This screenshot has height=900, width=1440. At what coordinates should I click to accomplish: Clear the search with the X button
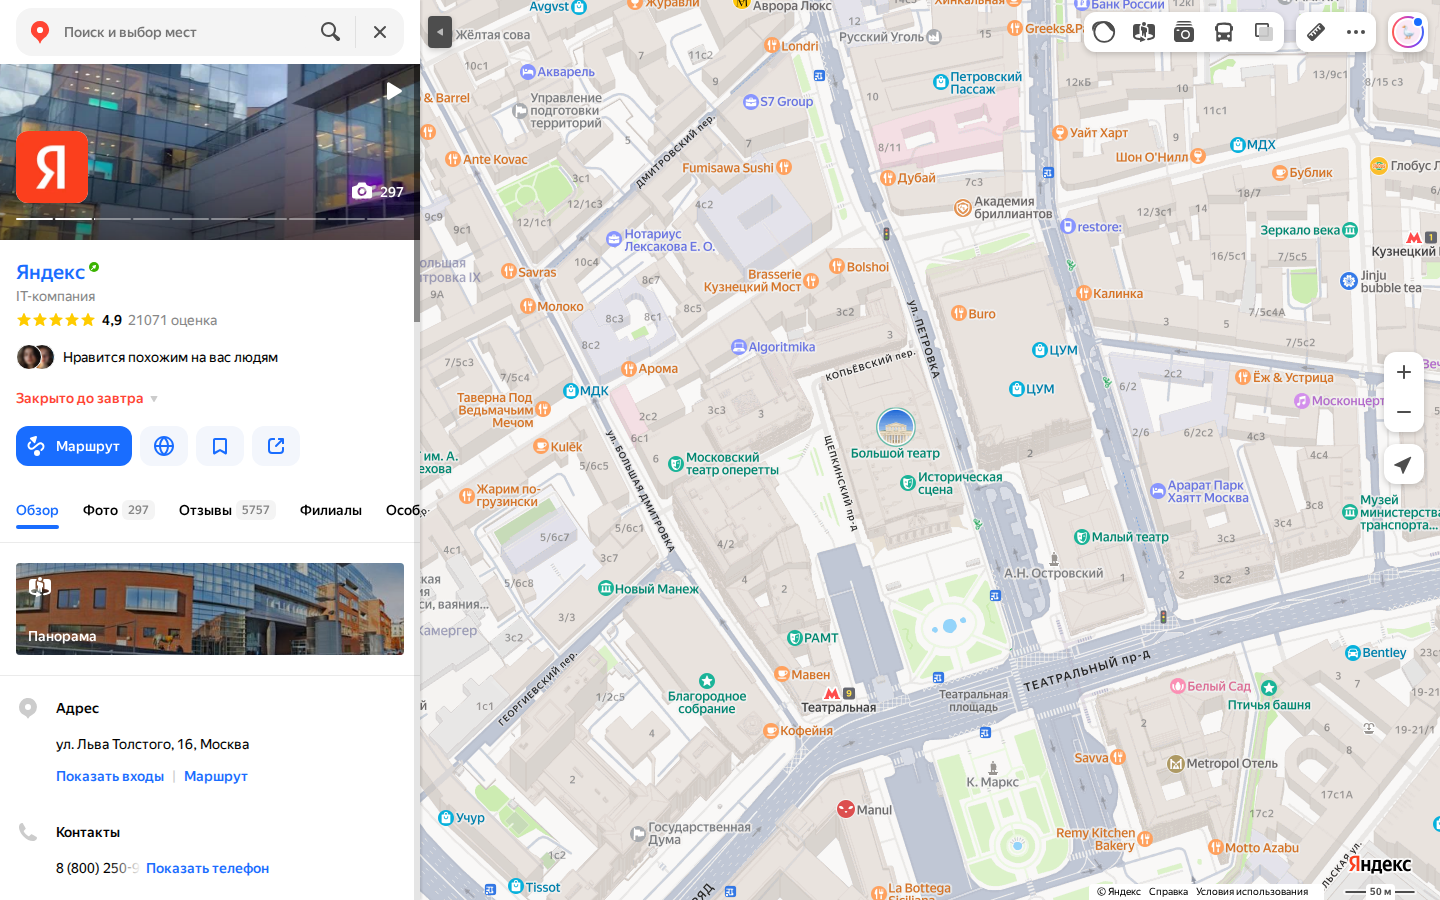coord(380,32)
